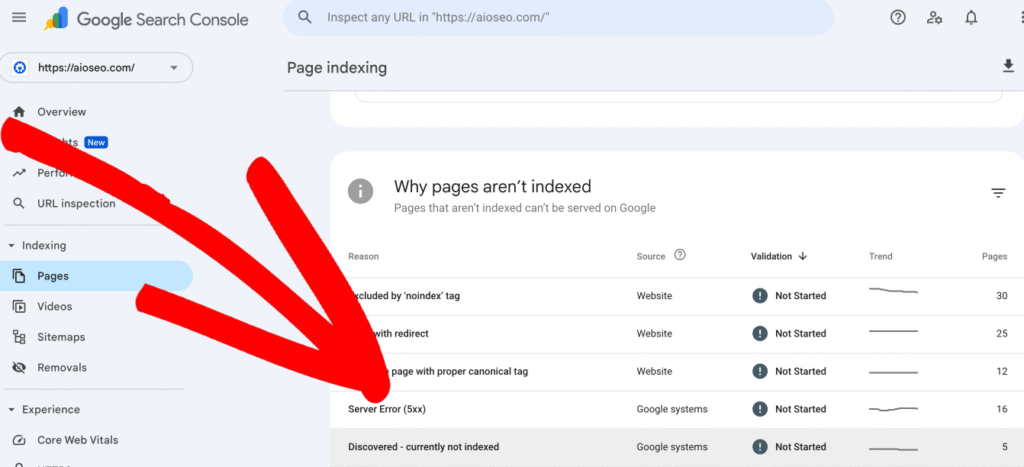Collapse the Indexing section
The height and width of the screenshot is (467, 1024).
point(11,246)
